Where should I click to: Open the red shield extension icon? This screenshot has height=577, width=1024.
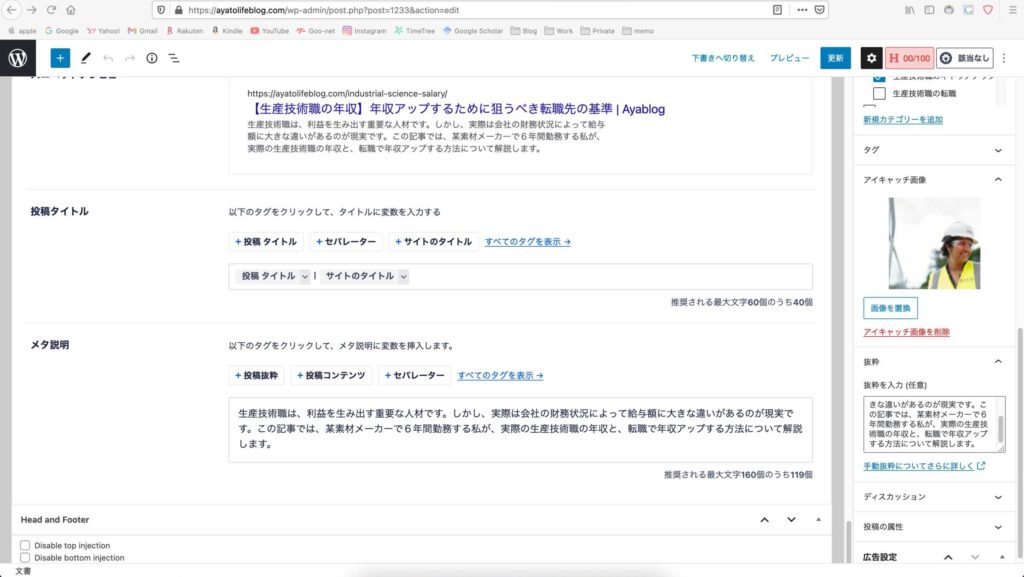pos(988,10)
